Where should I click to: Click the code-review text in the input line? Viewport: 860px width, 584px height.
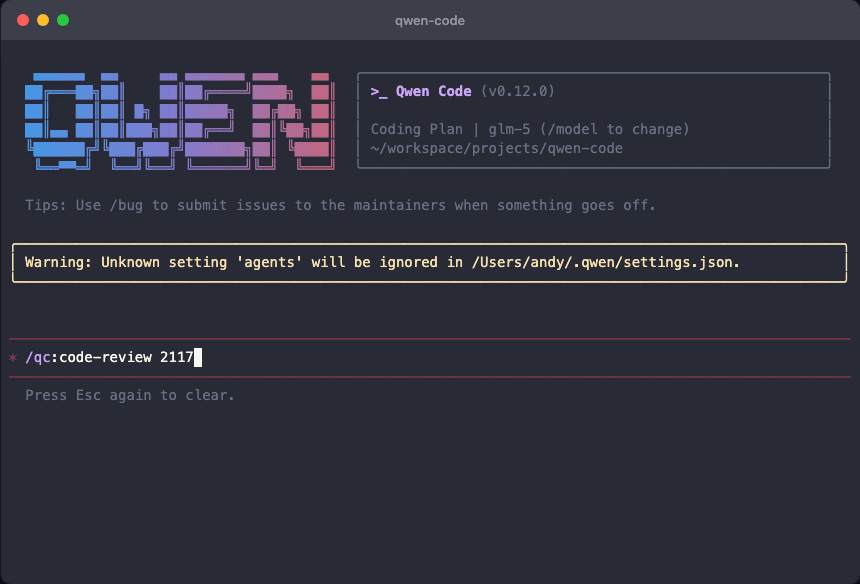pyautogui.click(x=105, y=357)
